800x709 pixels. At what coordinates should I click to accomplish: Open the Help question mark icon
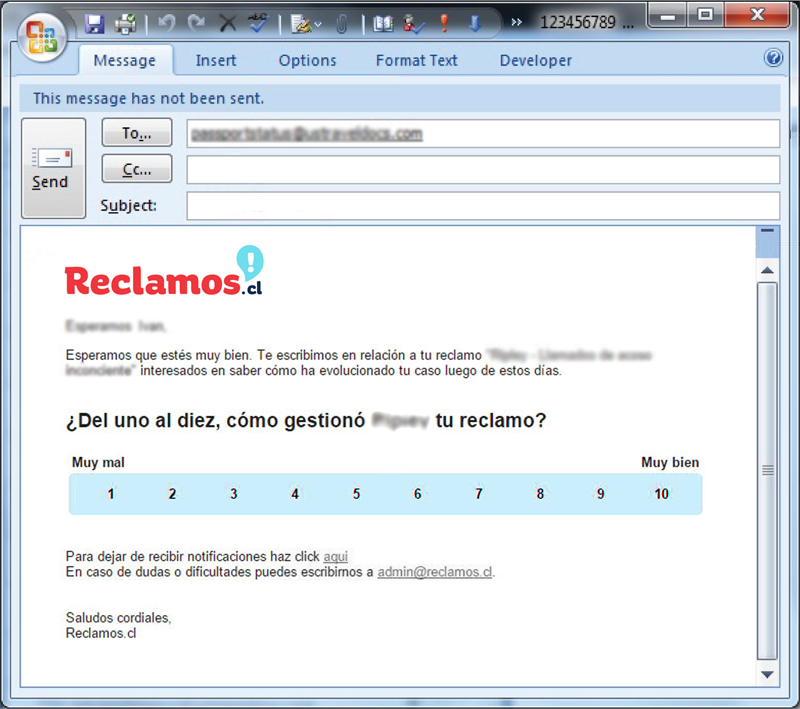tap(773, 58)
